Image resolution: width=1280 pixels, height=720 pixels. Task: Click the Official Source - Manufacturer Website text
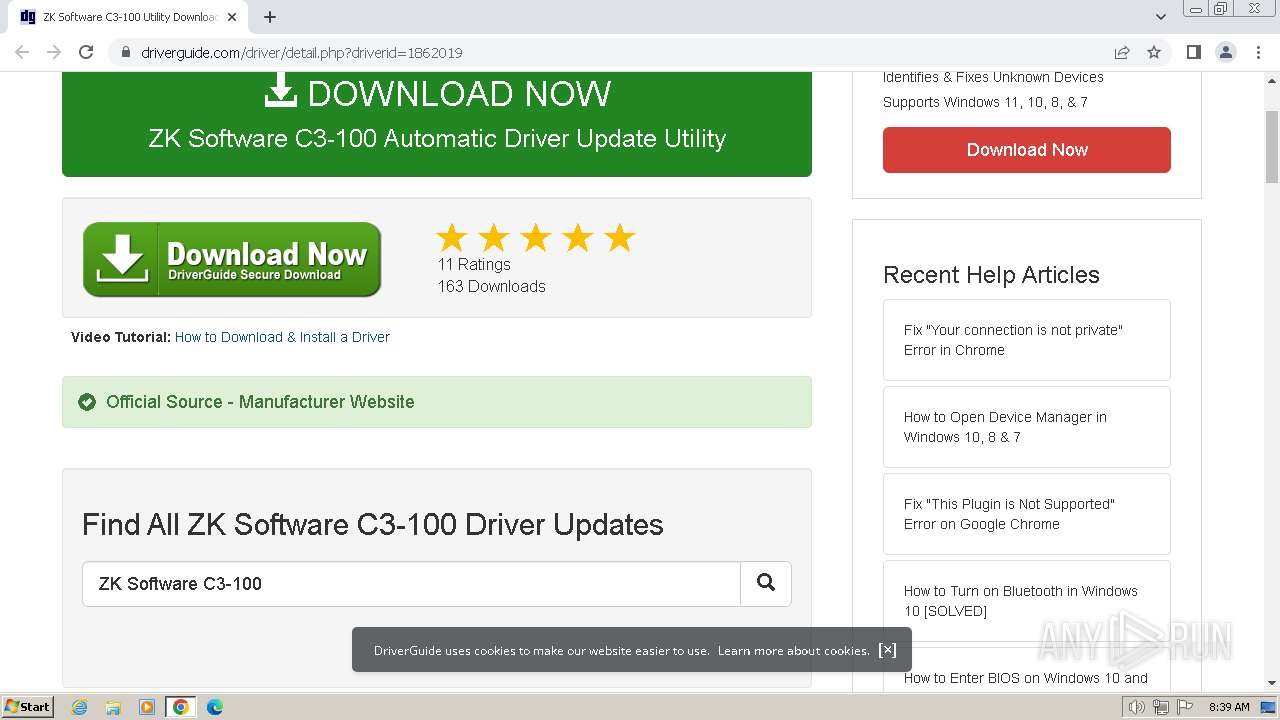260,402
